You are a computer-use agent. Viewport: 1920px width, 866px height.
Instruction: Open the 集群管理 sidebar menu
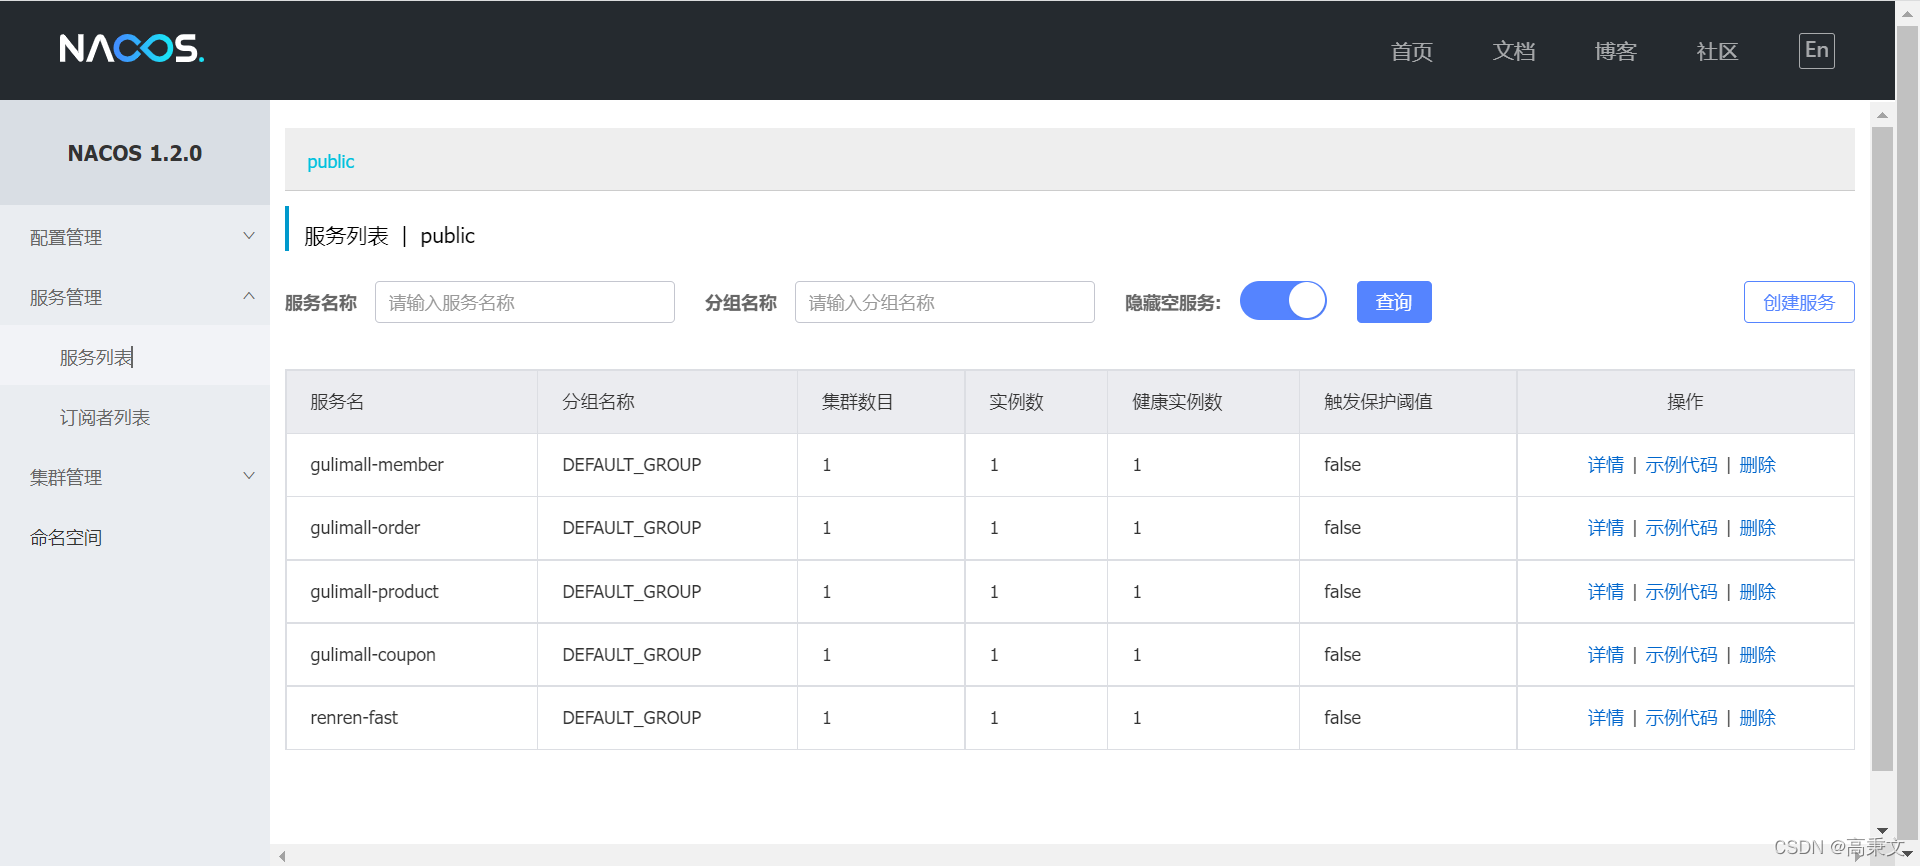135,477
